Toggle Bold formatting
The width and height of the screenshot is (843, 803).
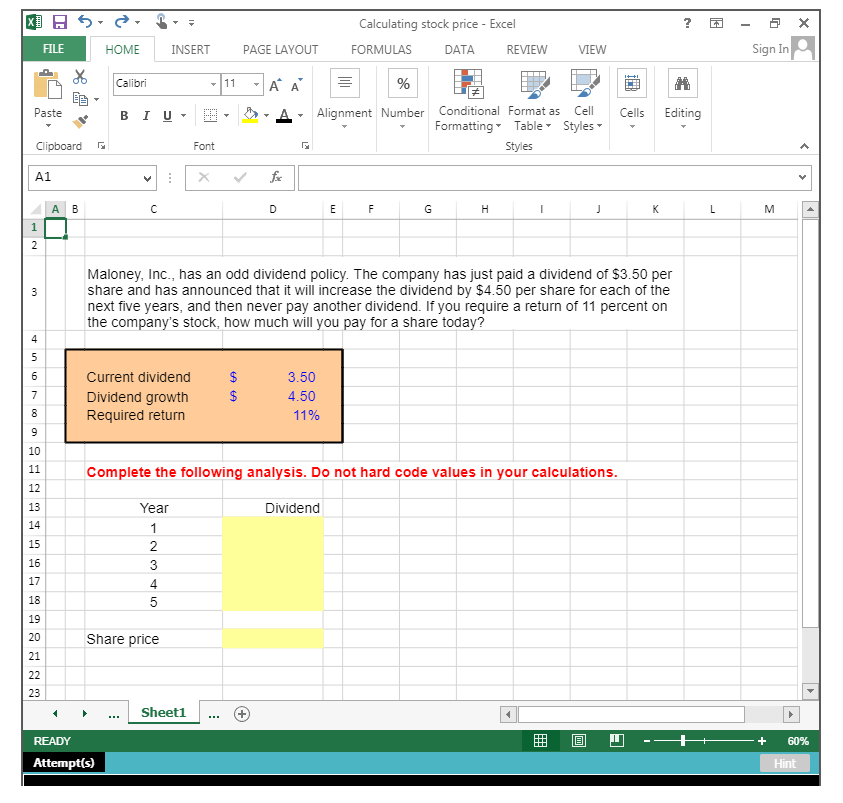pos(124,116)
